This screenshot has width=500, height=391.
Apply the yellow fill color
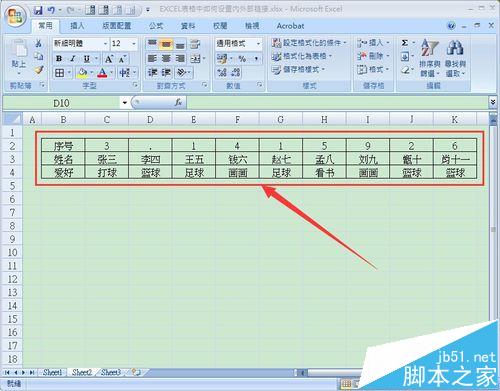(82, 73)
